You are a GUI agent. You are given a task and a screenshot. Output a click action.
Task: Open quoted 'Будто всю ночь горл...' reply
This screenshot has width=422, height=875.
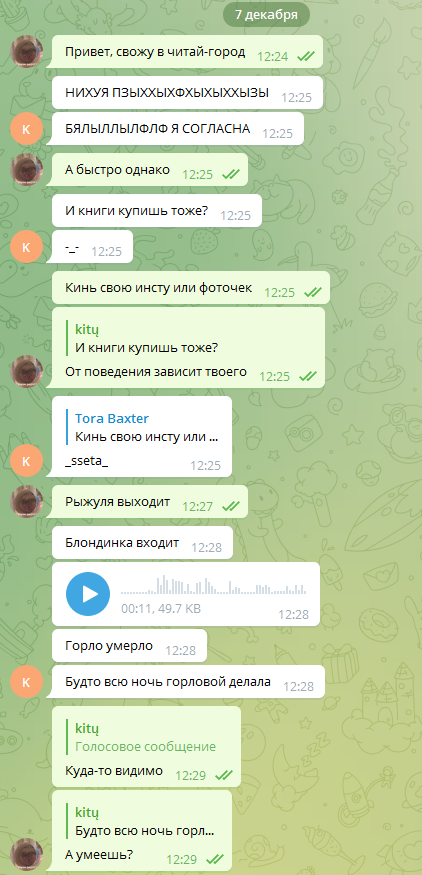click(144, 821)
